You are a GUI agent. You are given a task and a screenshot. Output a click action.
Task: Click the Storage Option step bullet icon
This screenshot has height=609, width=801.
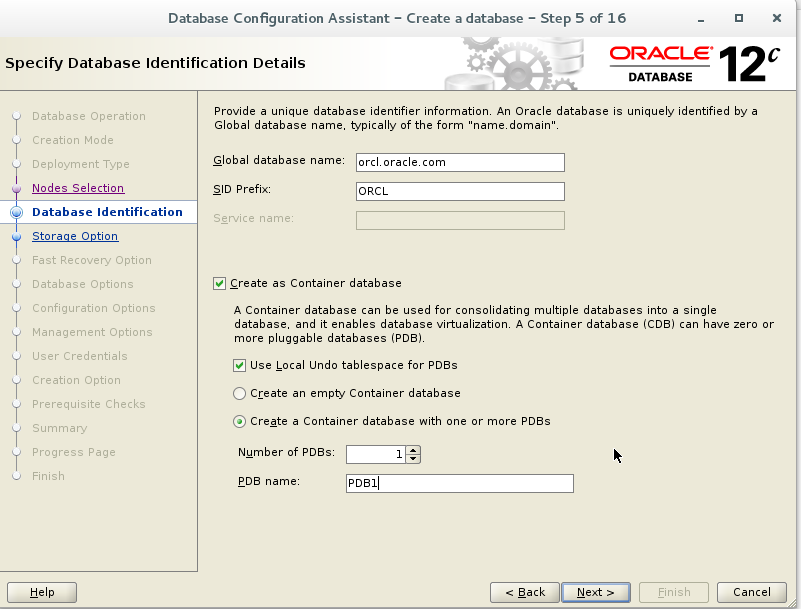coord(16,237)
